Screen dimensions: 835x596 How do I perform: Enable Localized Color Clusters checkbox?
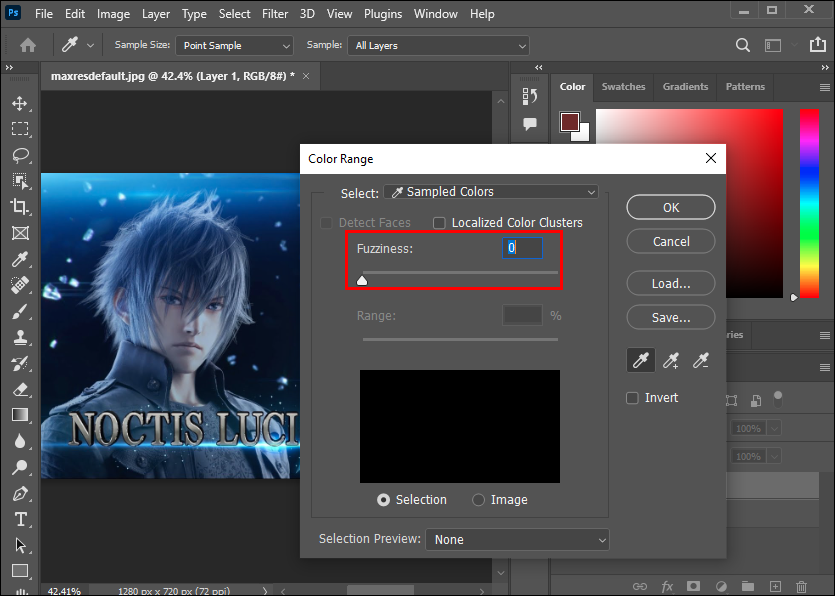(x=439, y=223)
